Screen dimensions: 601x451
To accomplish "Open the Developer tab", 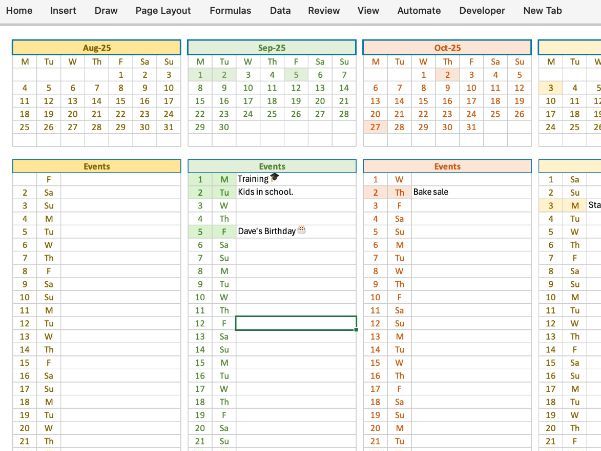I will [482, 11].
